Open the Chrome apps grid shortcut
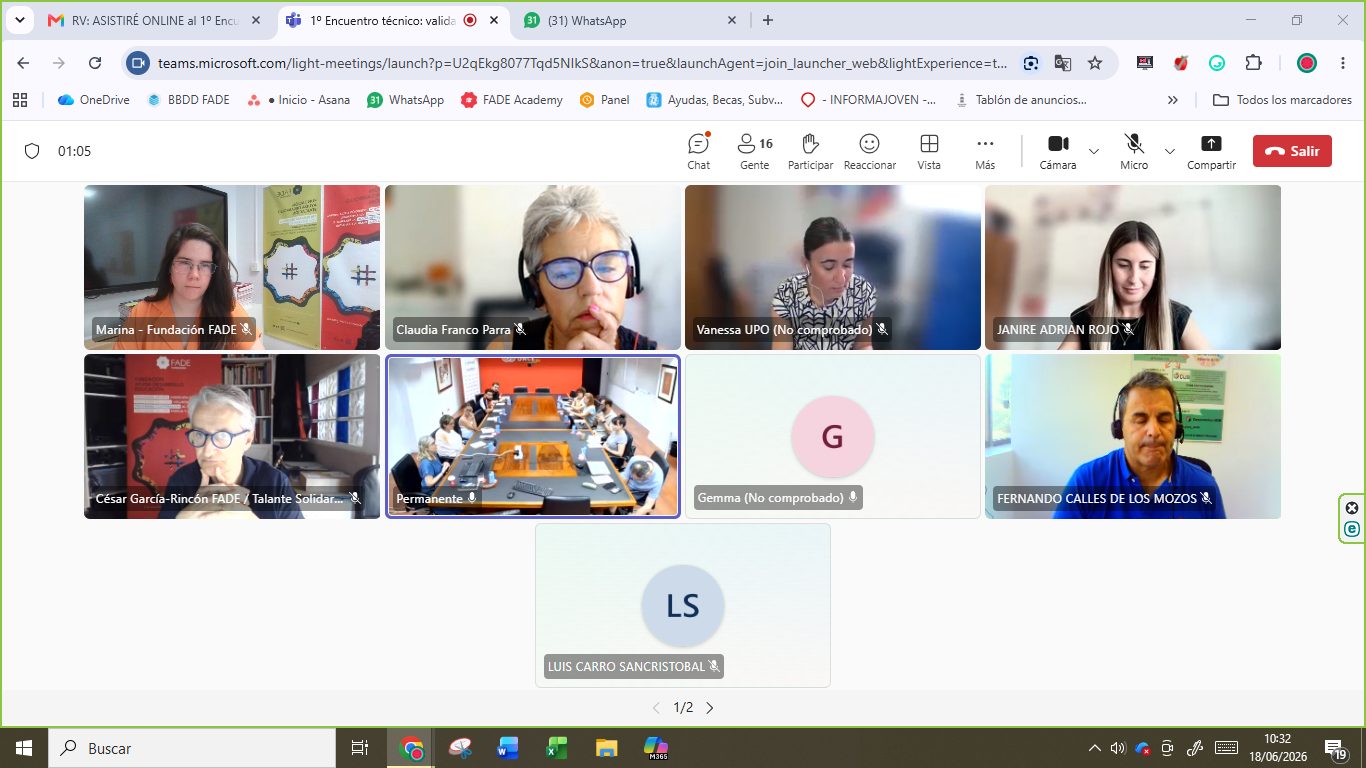The height and width of the screenshot is (768, 1366). pos(19,100)
